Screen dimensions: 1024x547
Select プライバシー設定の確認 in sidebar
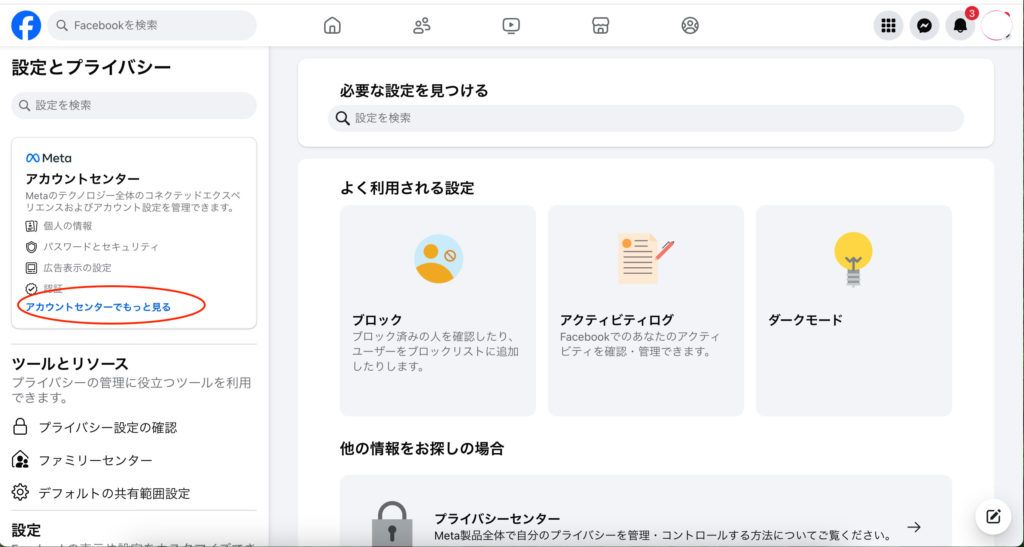point(107,427)
